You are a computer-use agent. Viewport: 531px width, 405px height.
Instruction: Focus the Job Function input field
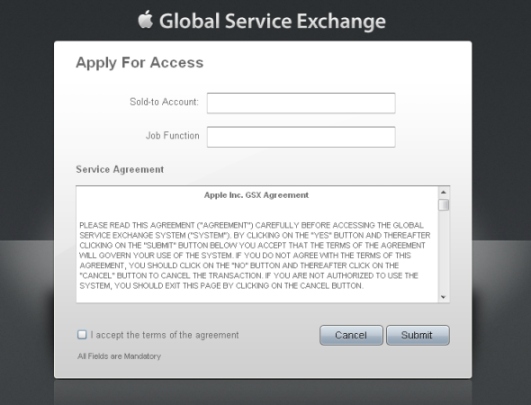[301, 137]
